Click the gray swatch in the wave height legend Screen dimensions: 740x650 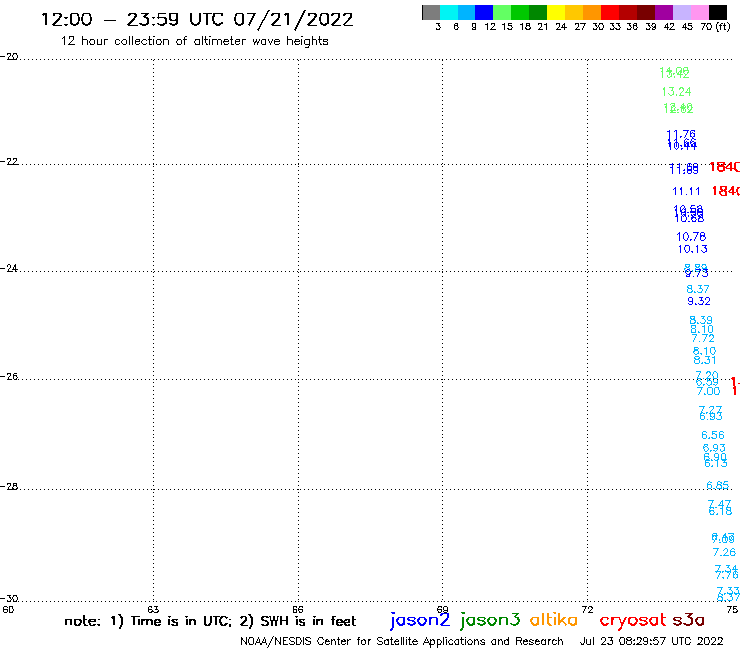431,12
